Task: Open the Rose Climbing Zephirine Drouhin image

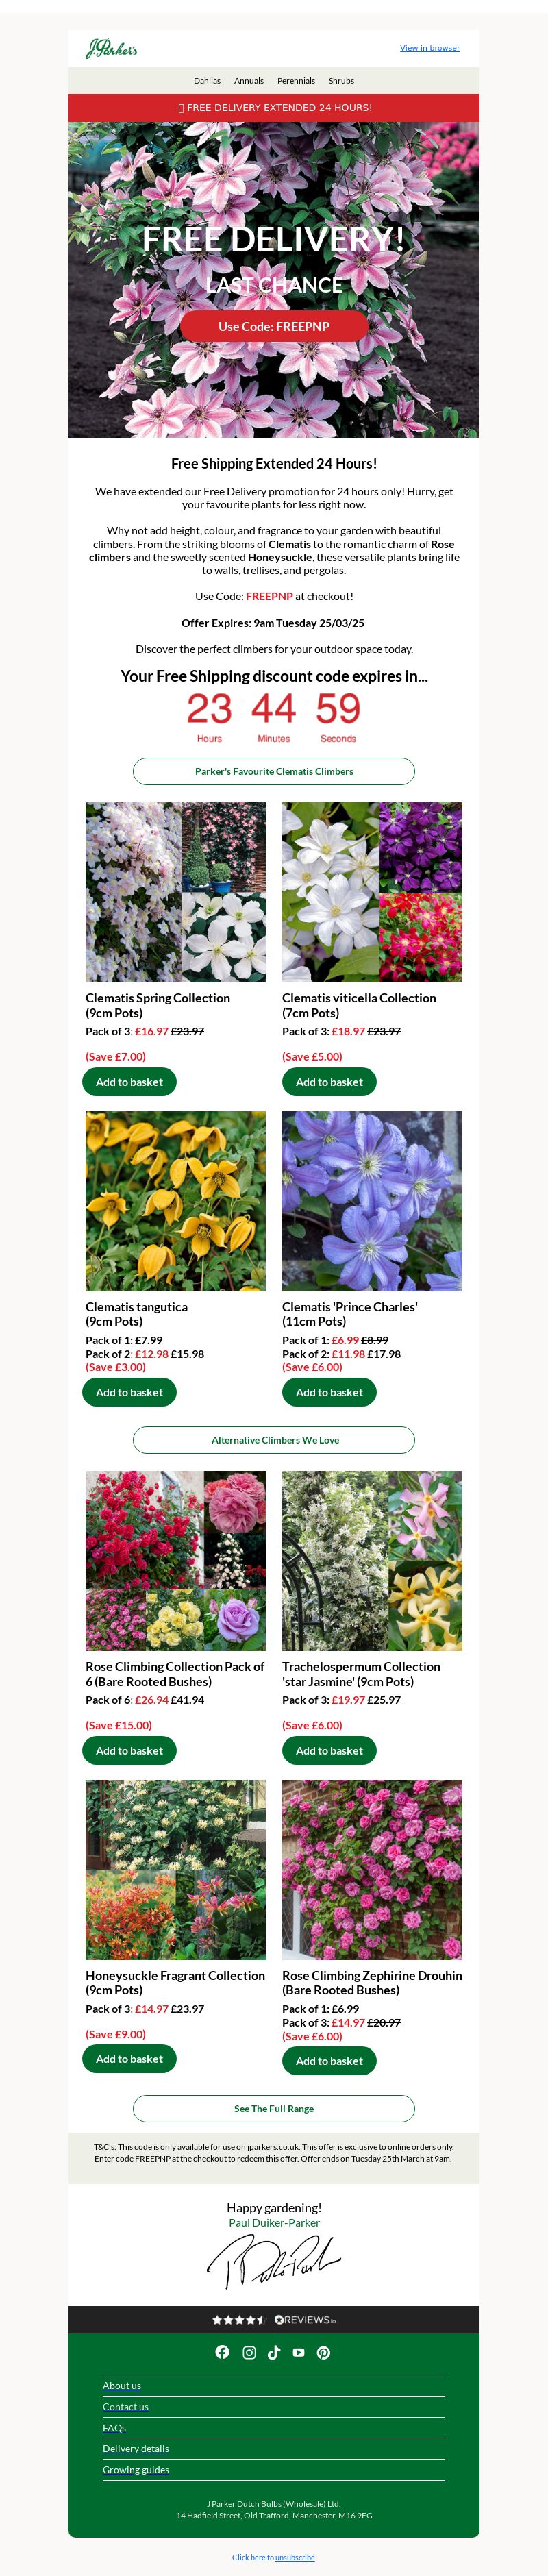Action: pyautogui.click(x=372, y=1869)
